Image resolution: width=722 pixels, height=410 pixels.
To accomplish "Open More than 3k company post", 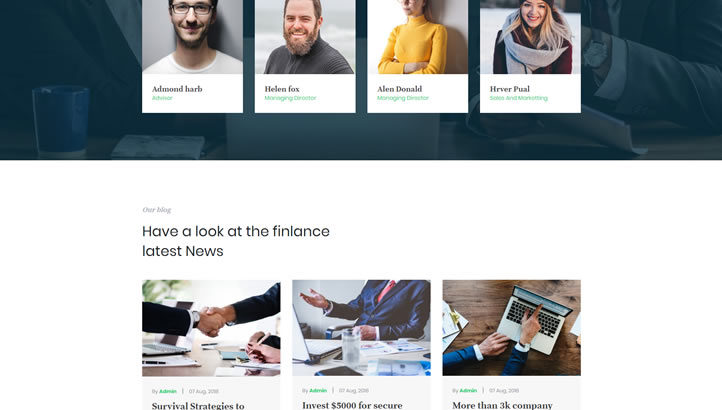I will click(x=502, y=405).
